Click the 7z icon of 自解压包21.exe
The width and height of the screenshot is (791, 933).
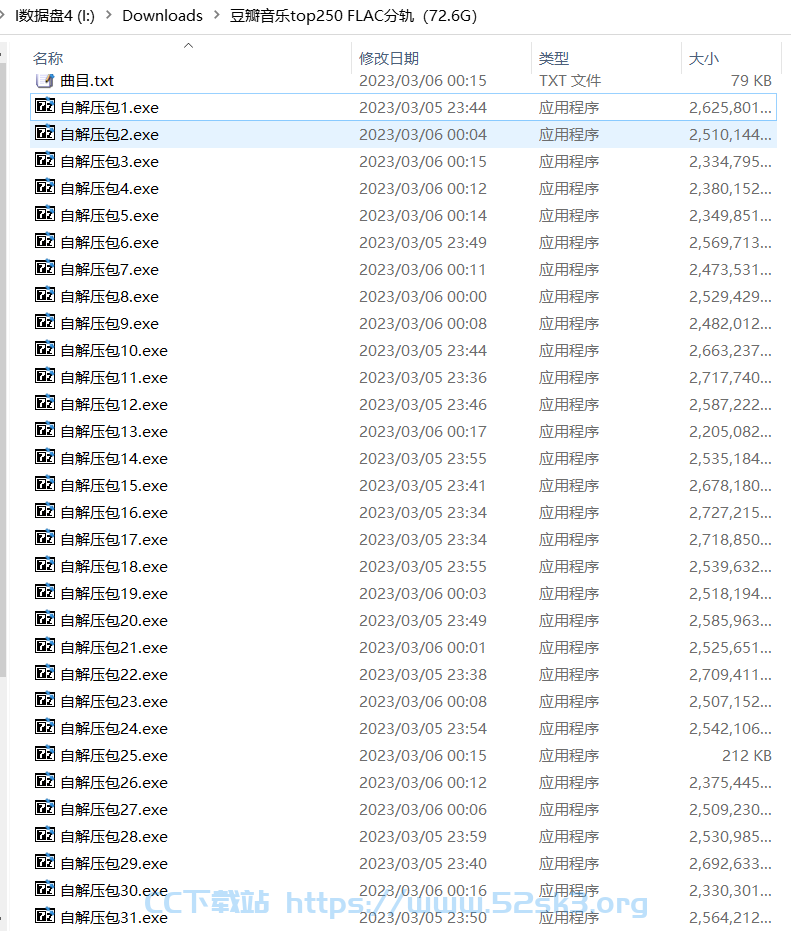[45, 646]
